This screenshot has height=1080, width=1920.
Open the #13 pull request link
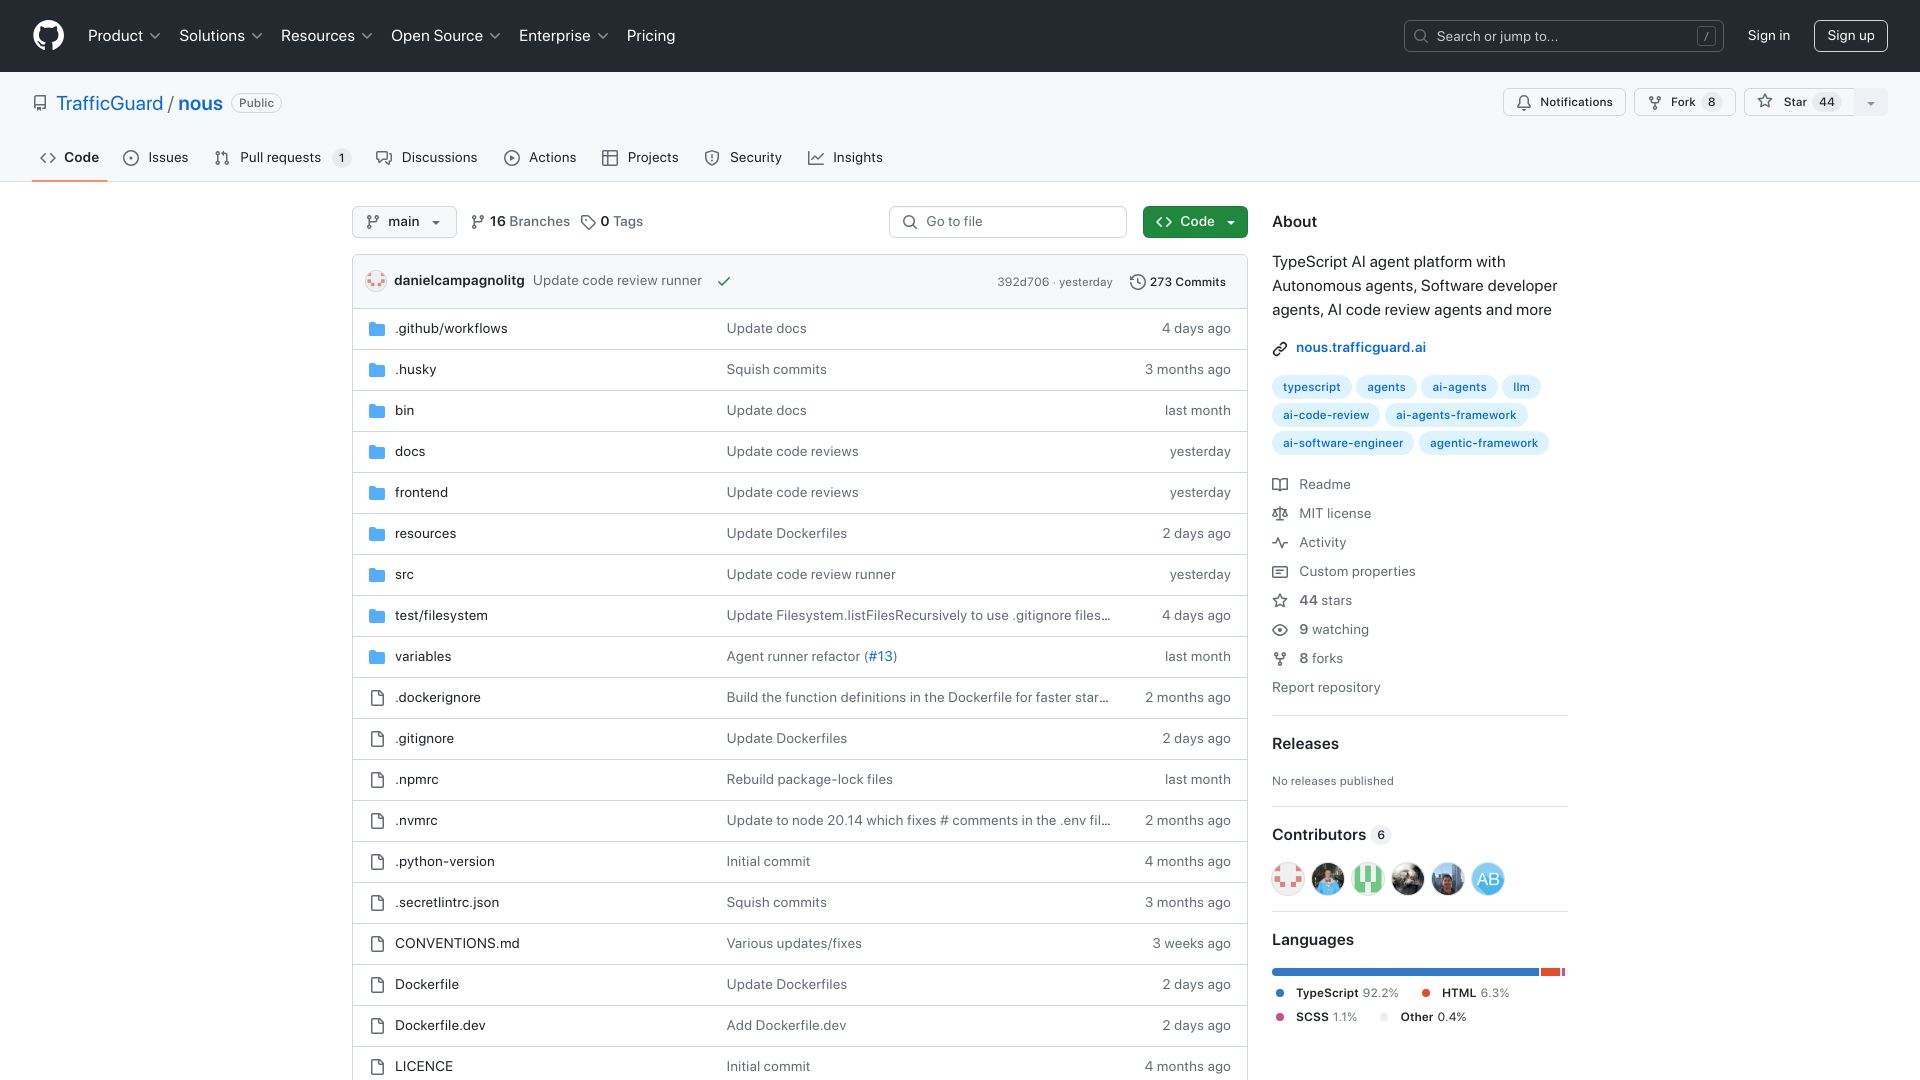(x=880, y=657)
